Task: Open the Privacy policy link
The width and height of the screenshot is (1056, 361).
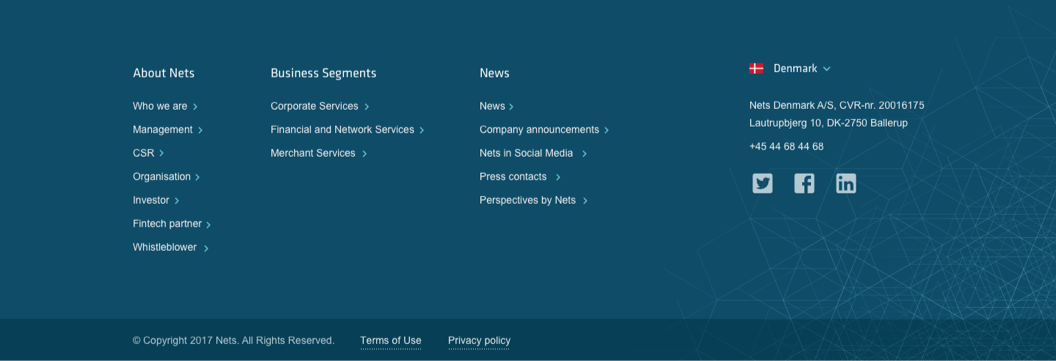Action: (x=479, y=341)
